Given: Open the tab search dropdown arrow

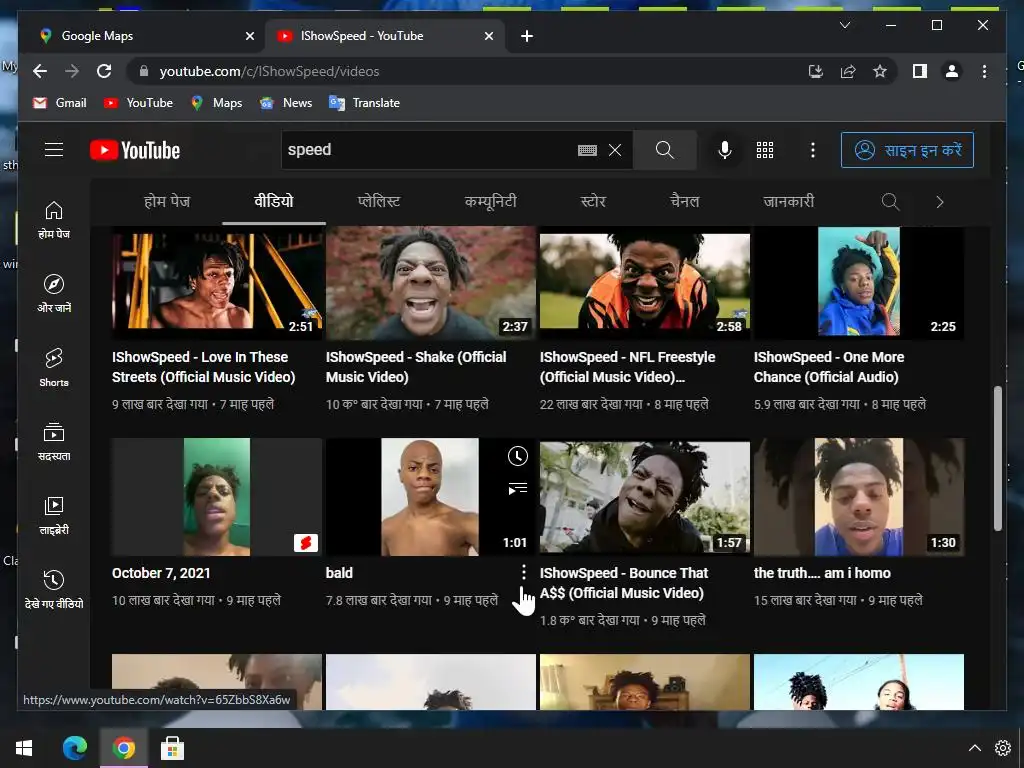Looking at the screenshot, I should (x=844, y=25).
